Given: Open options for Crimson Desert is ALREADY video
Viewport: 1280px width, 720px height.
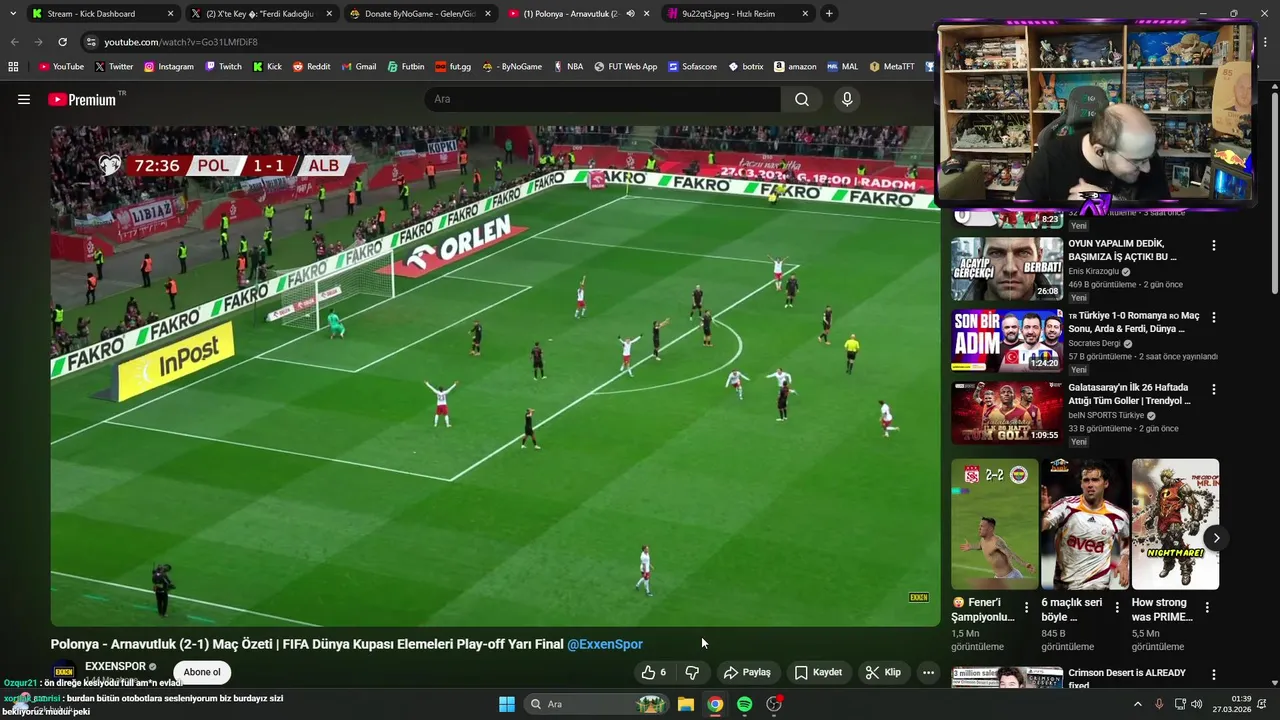Looking at the screenshot, I should click(1214, 677).
